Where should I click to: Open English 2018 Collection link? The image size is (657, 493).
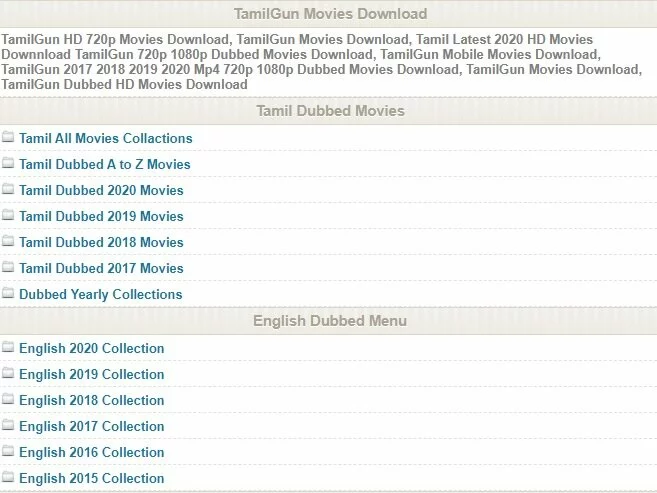(x=92, y=400)
